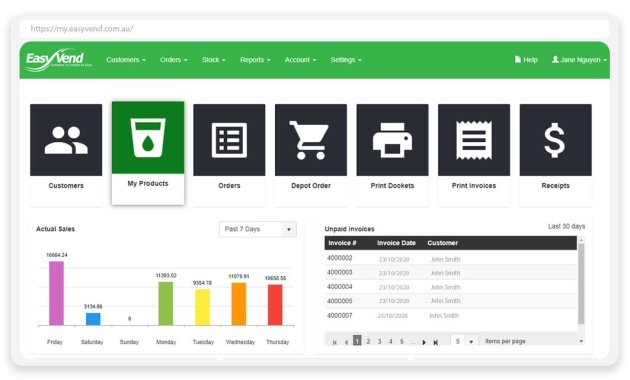Click the Wednesday orange sales bar

(239, 304)
